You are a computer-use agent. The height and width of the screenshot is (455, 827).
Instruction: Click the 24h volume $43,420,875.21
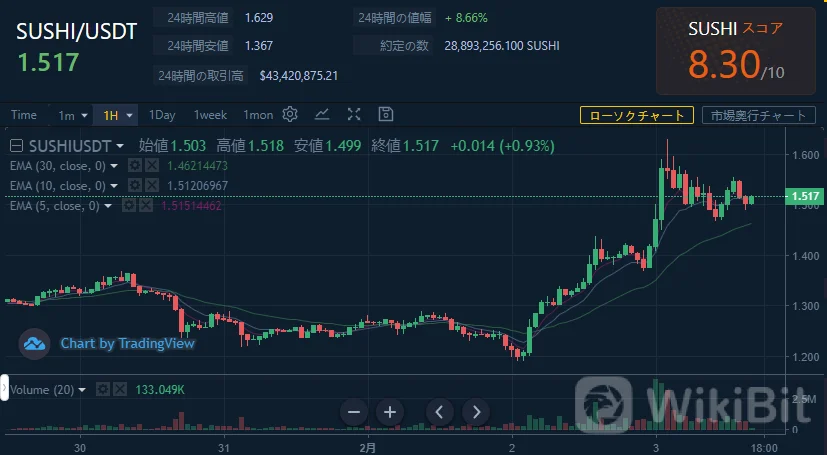tap(299, 76)
